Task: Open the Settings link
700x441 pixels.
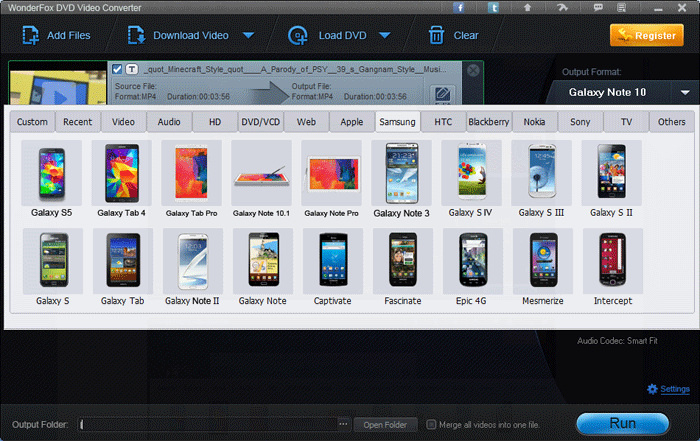Action: 675,389
